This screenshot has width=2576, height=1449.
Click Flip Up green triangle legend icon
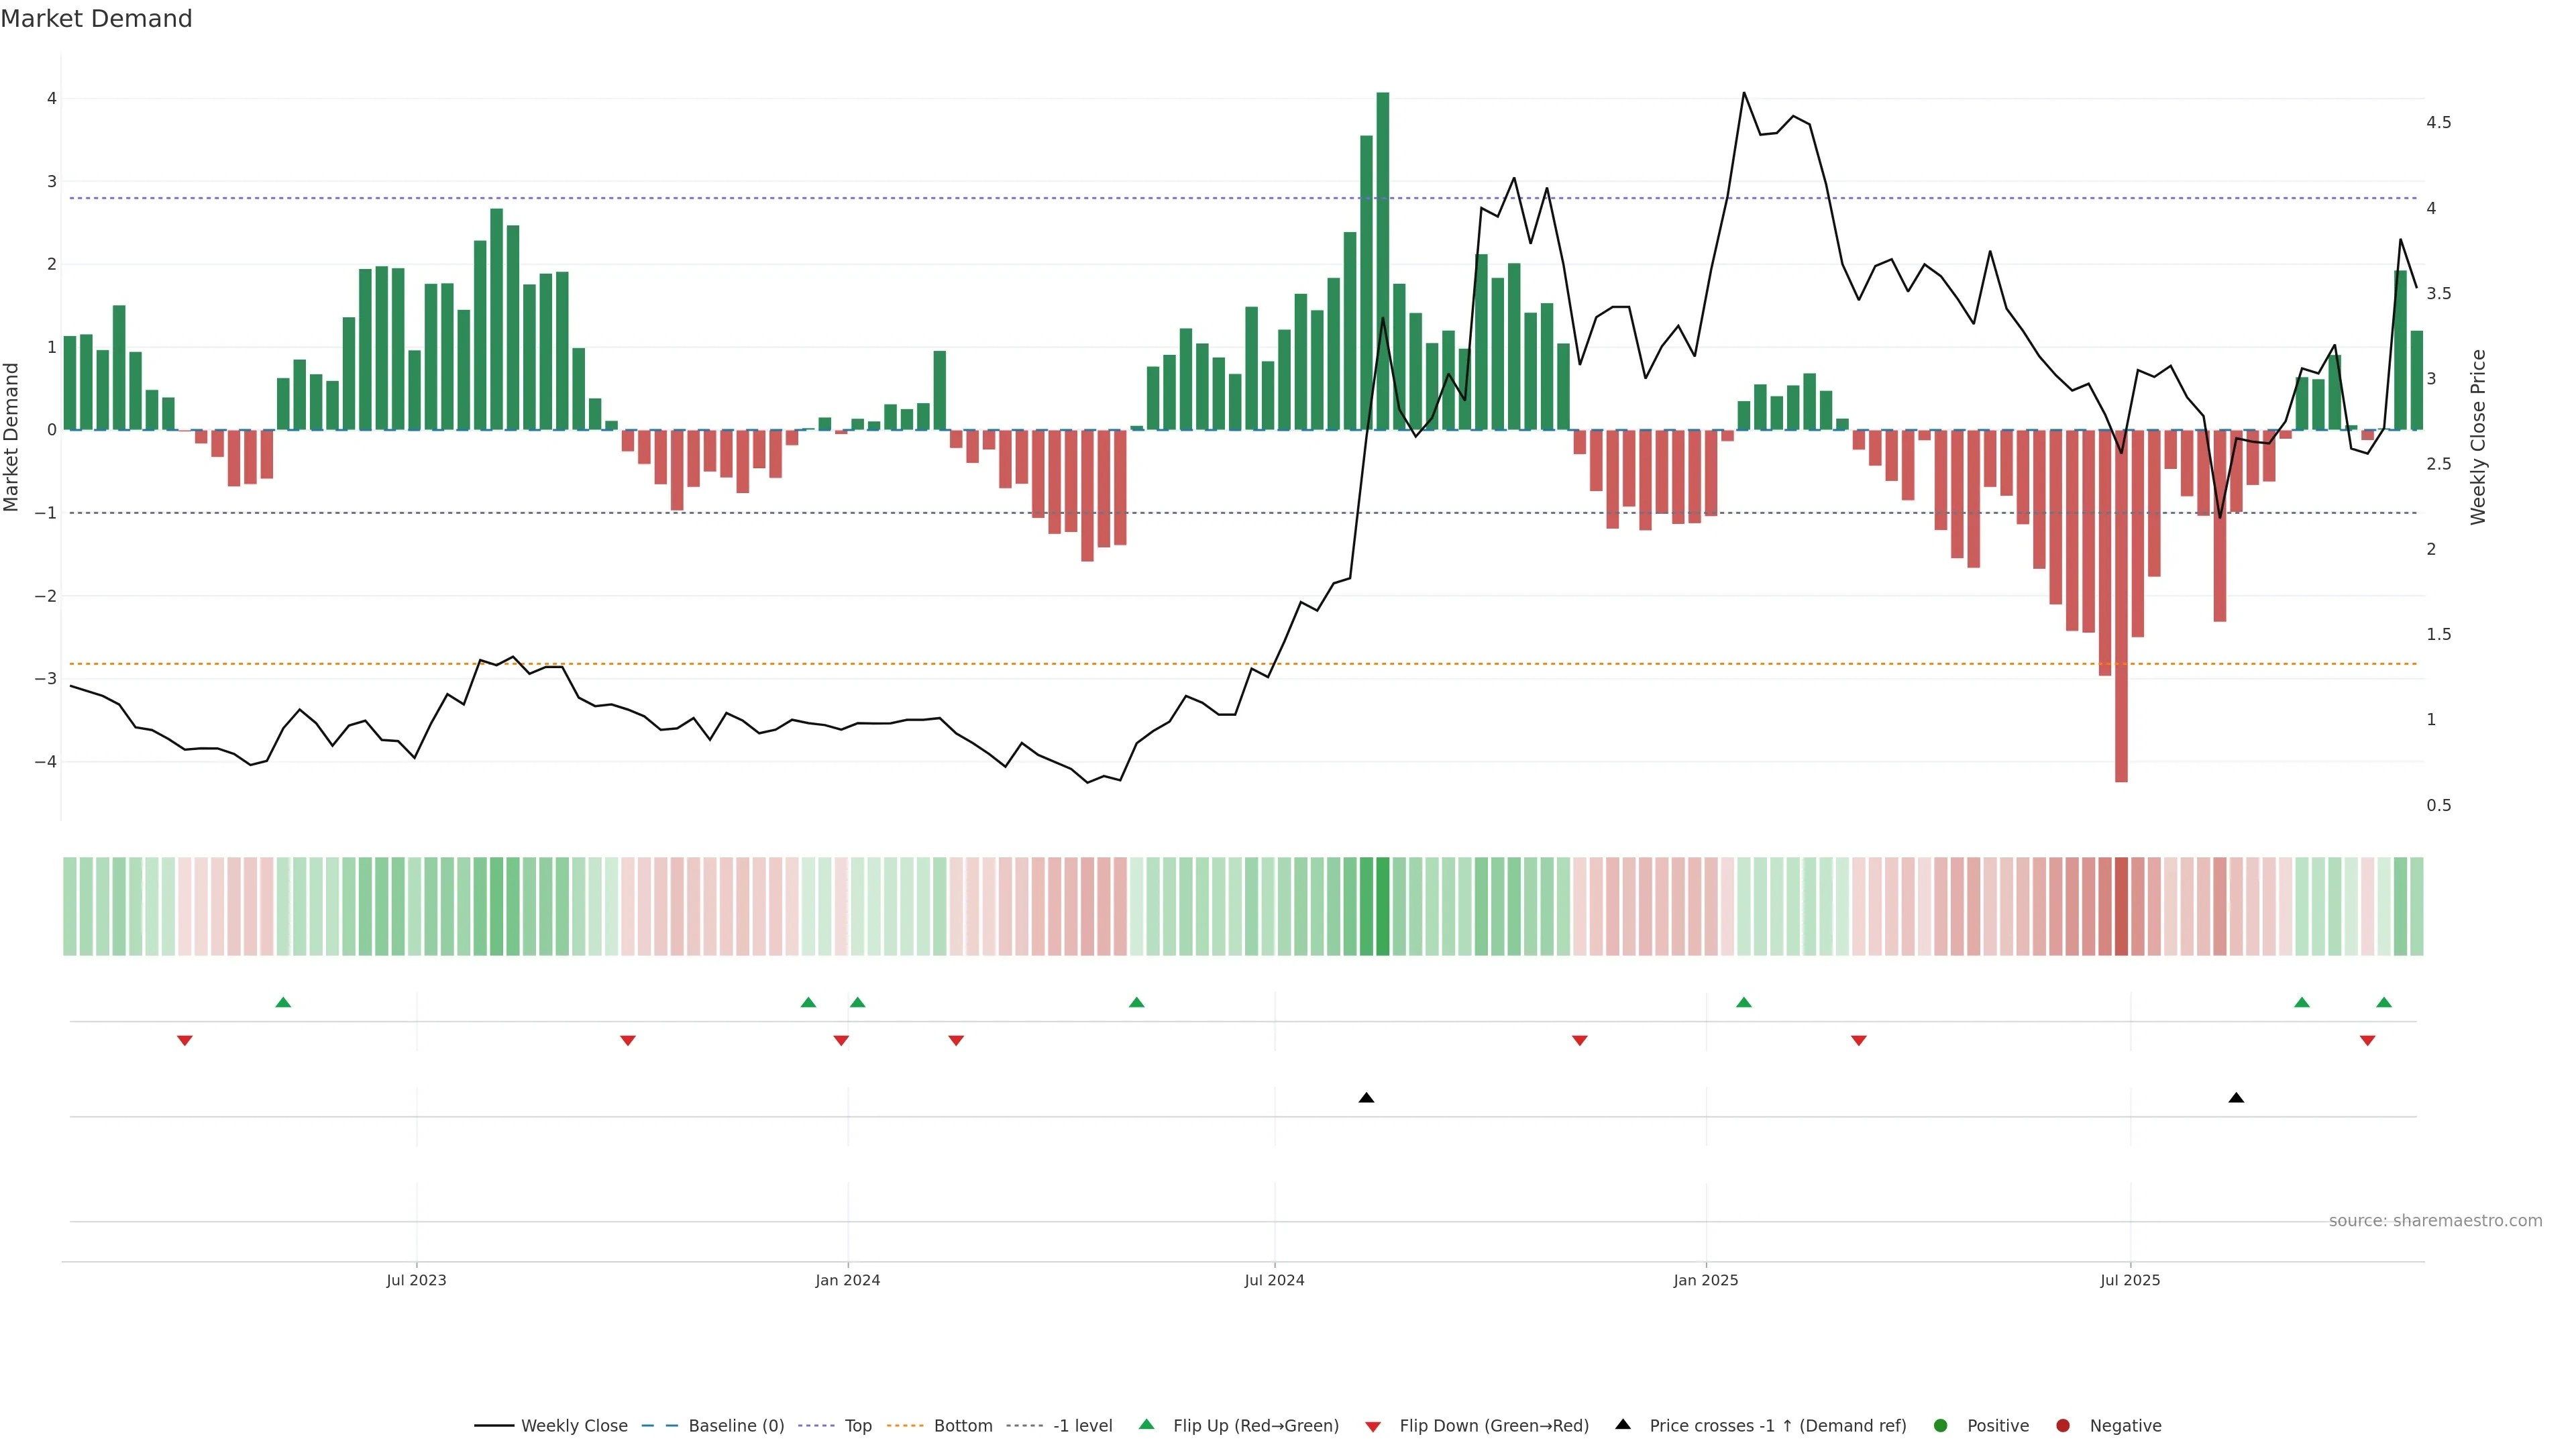[x=1147, y=1425]
